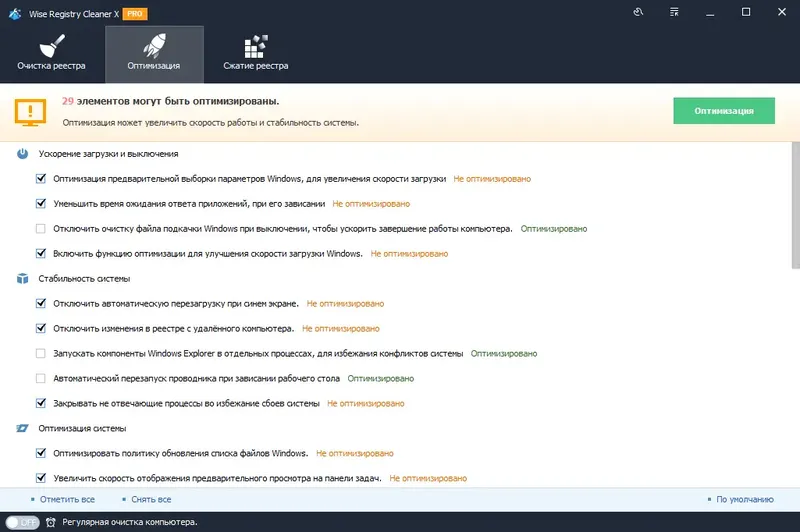The height and width of the screenshot is (532, 800).
Task: Click Оптимизировано status of файла подкачки row
Action: [x=554, y=229]
